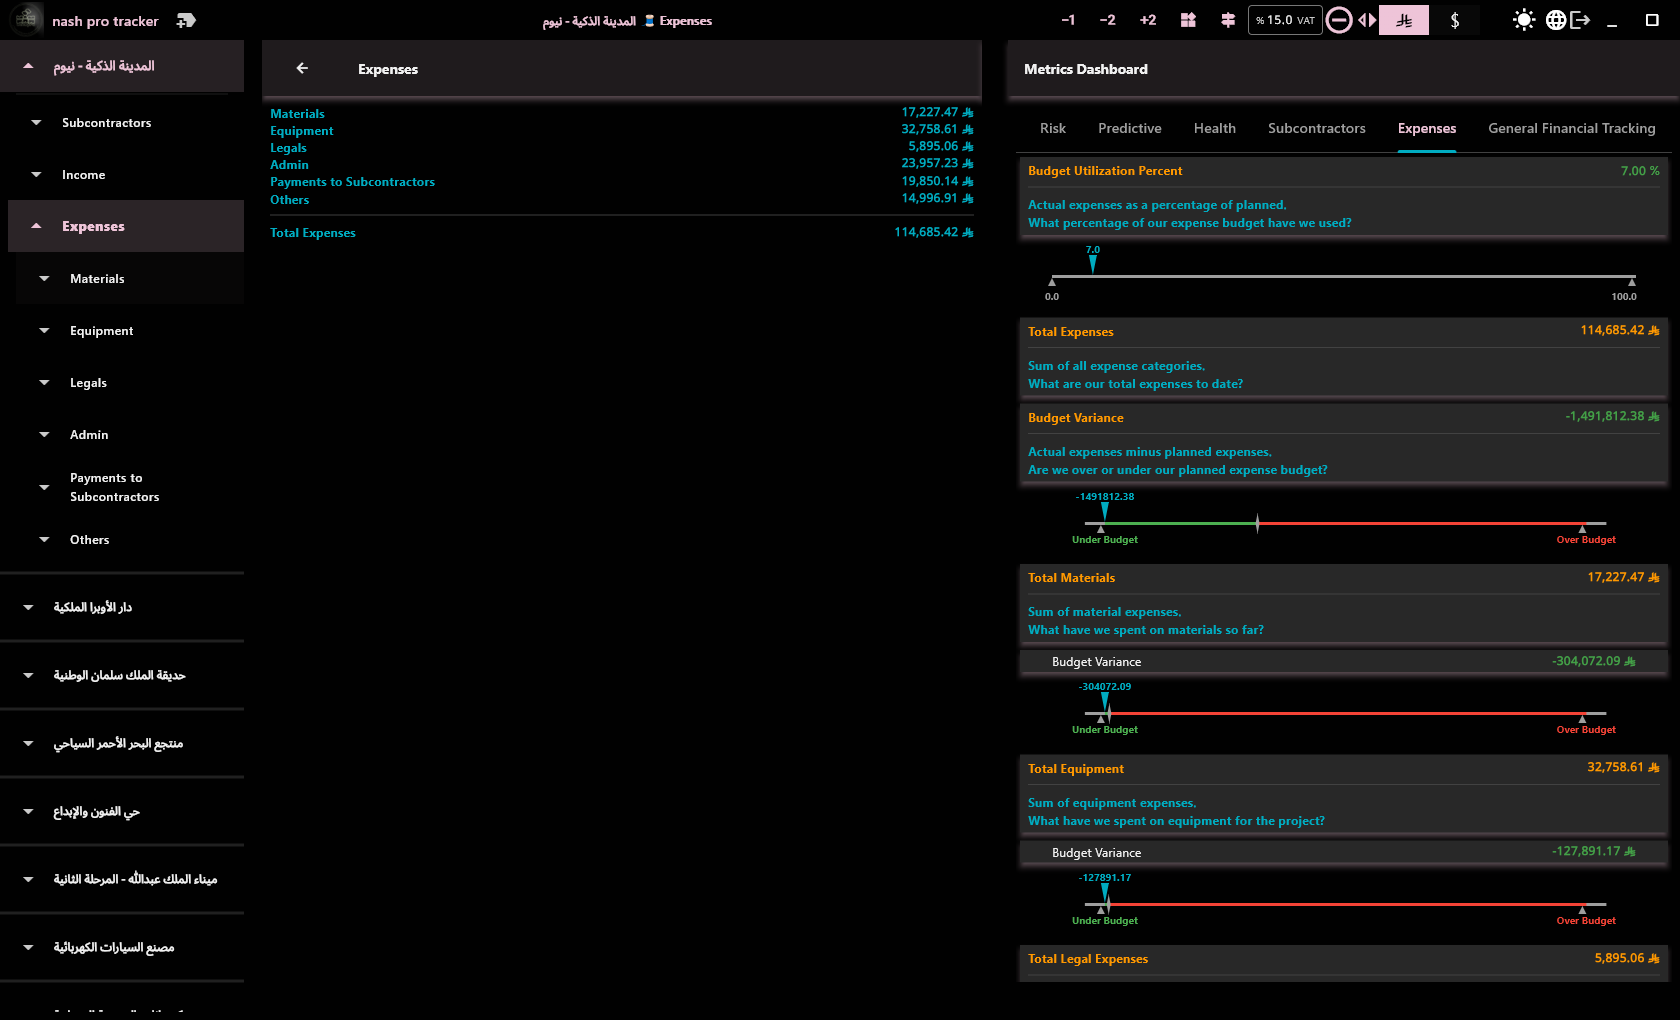Click the +2 toolbar button

1148,20
